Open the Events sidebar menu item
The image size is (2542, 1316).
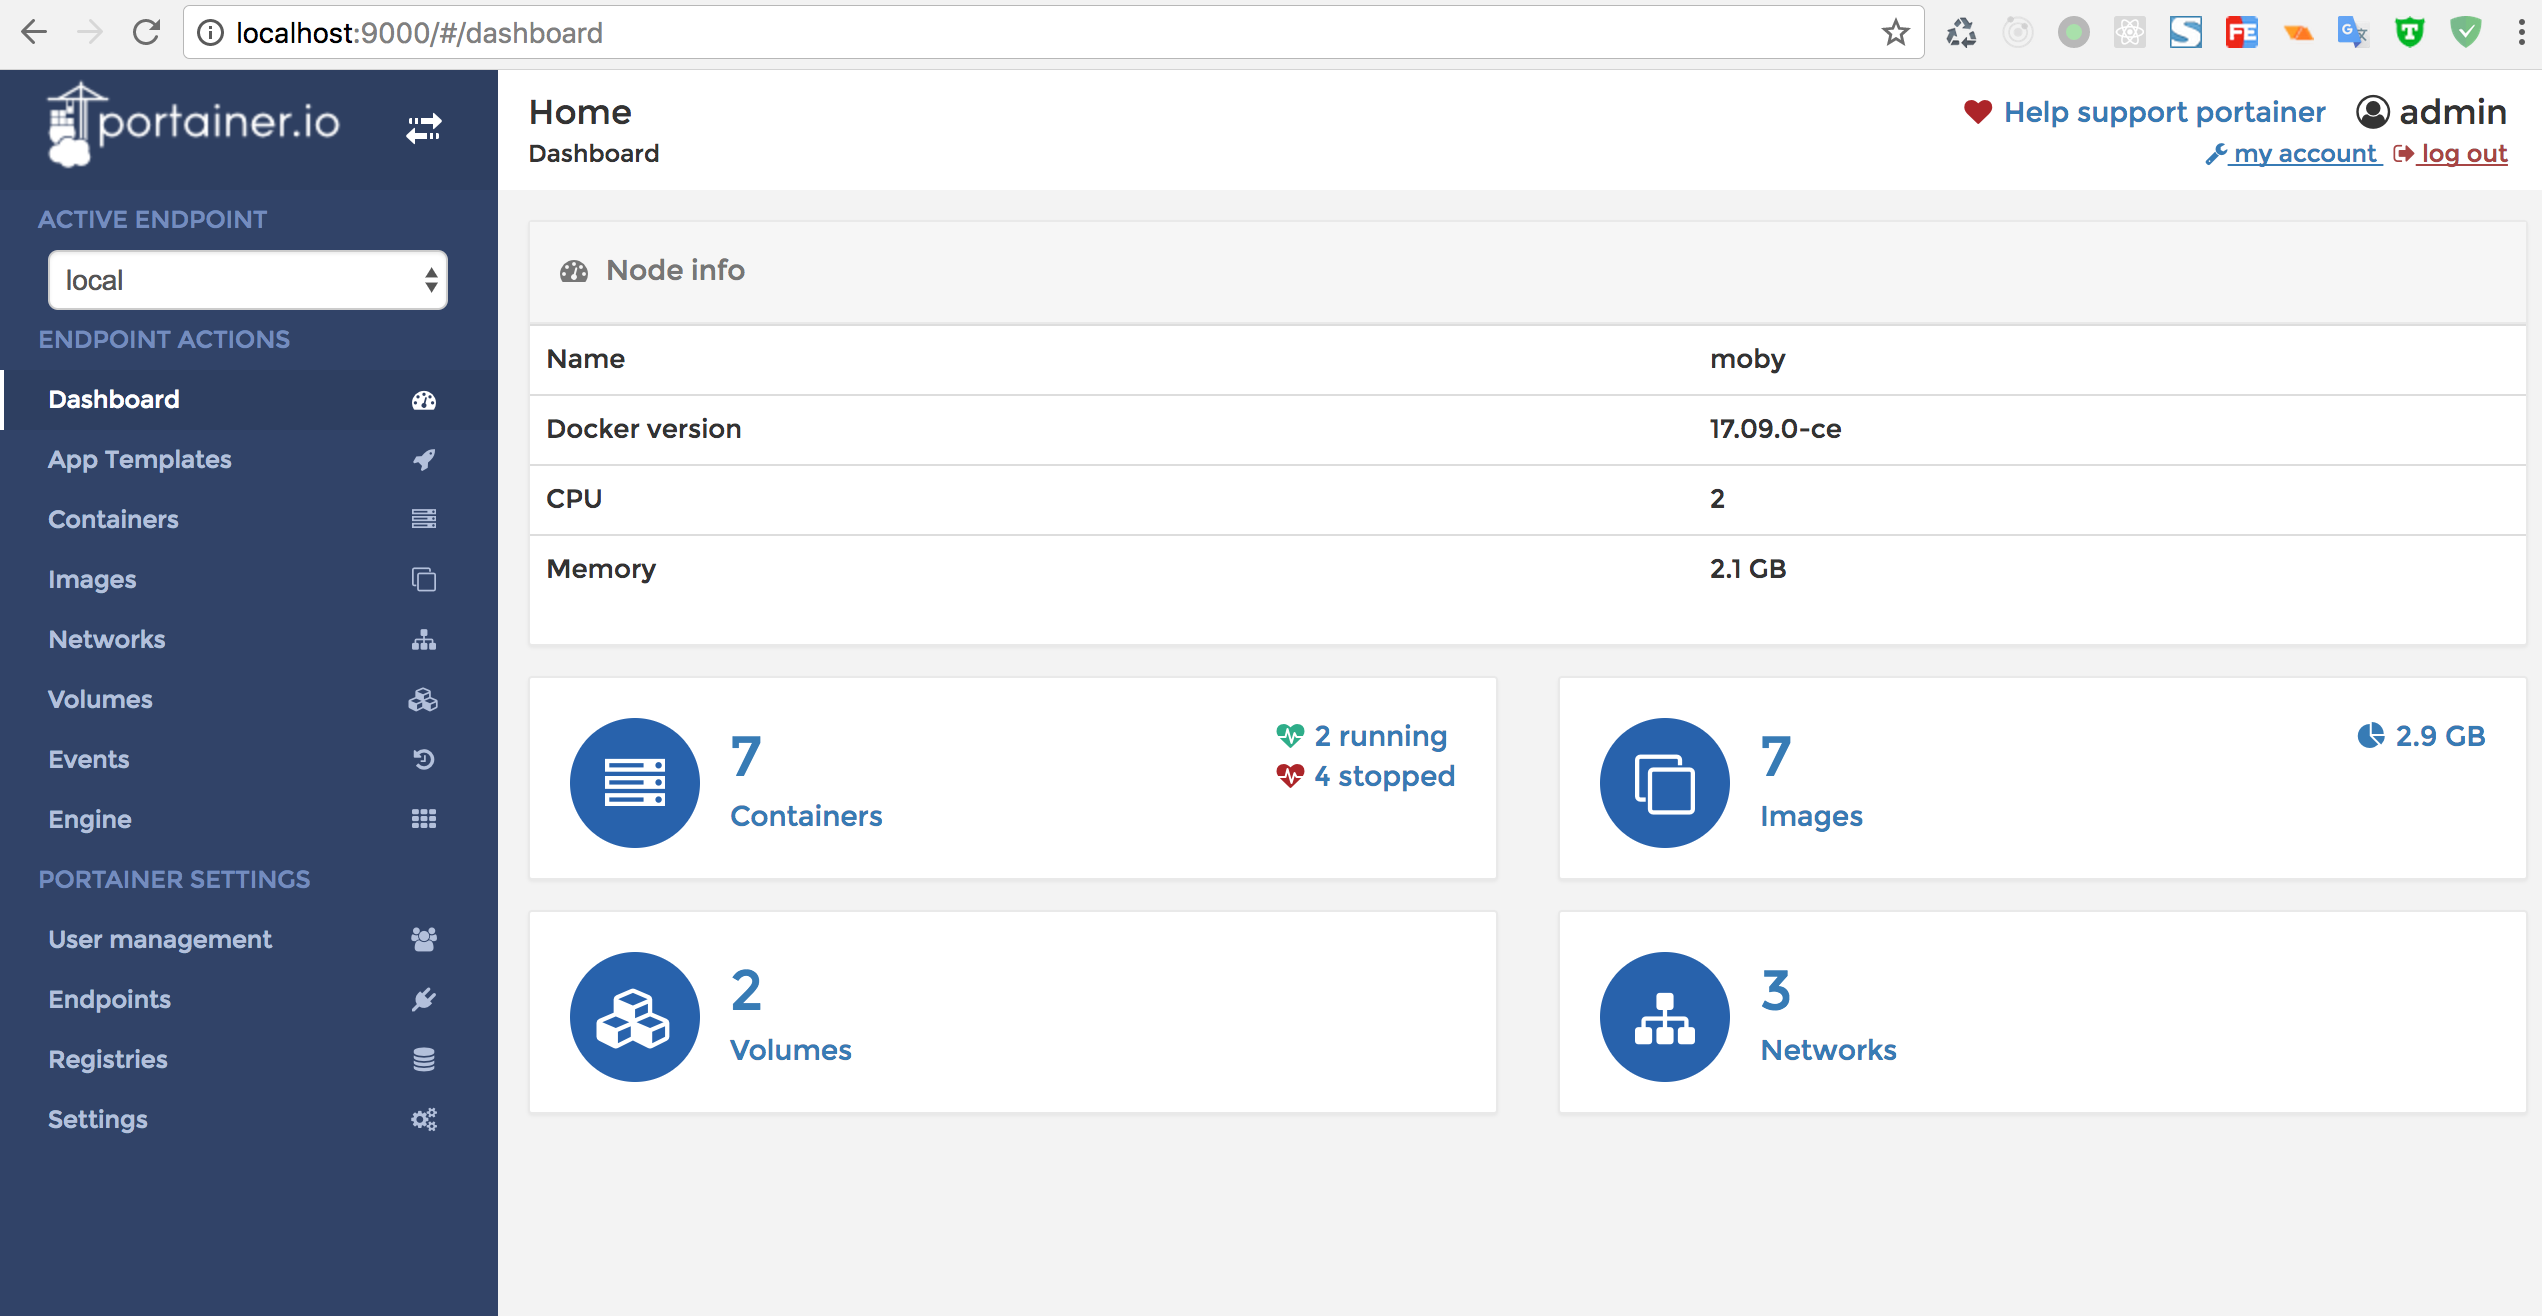(x=89, y=760)
